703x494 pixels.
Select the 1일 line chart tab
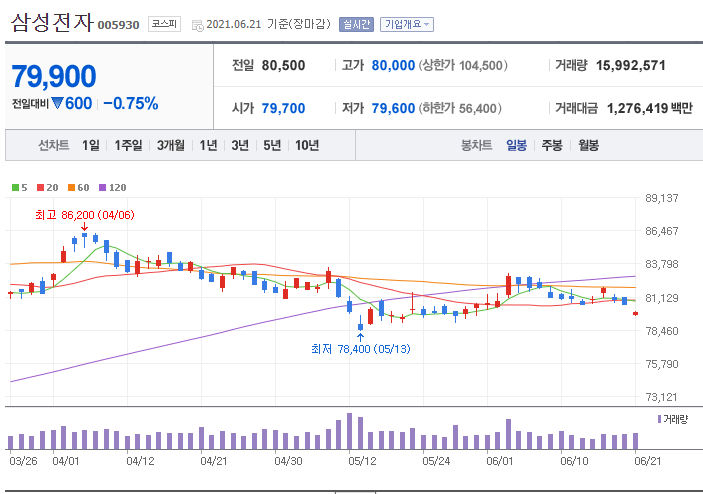(91, 145)
